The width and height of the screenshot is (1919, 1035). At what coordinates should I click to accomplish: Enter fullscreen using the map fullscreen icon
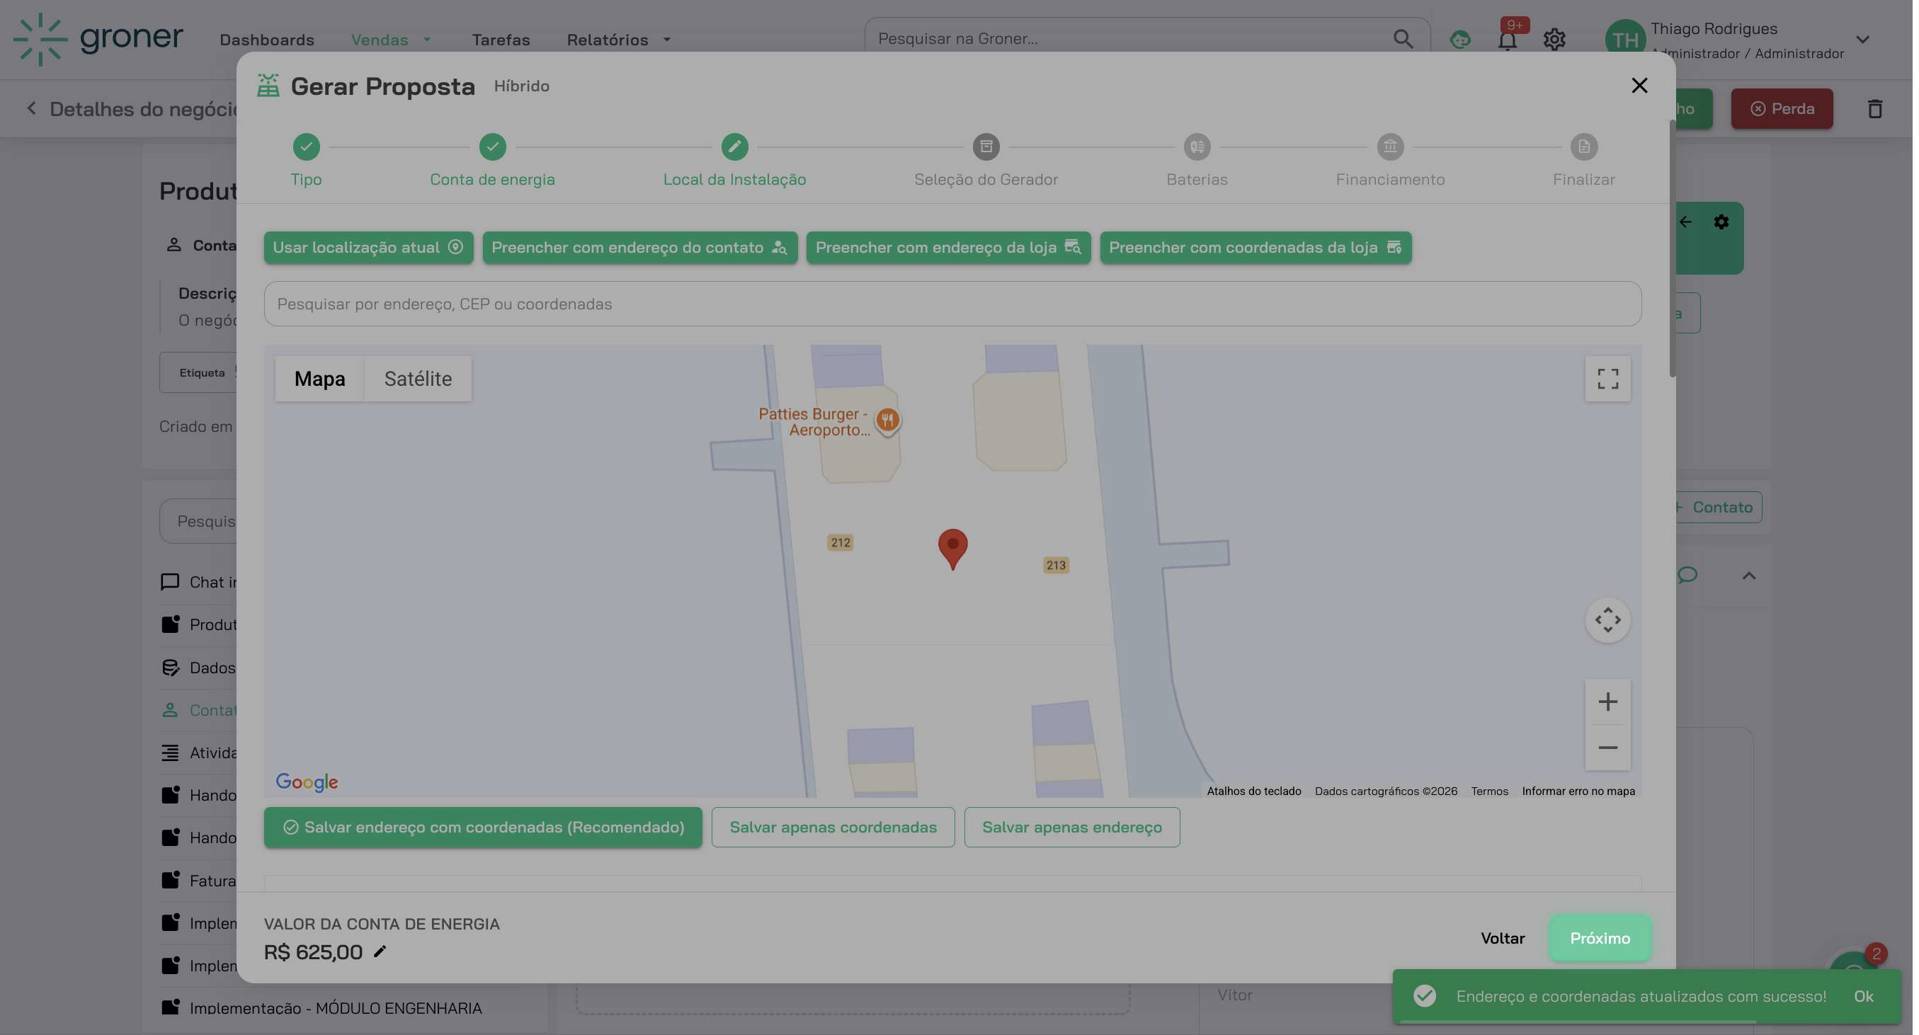pyautogui.click(x=1607, y=379)
